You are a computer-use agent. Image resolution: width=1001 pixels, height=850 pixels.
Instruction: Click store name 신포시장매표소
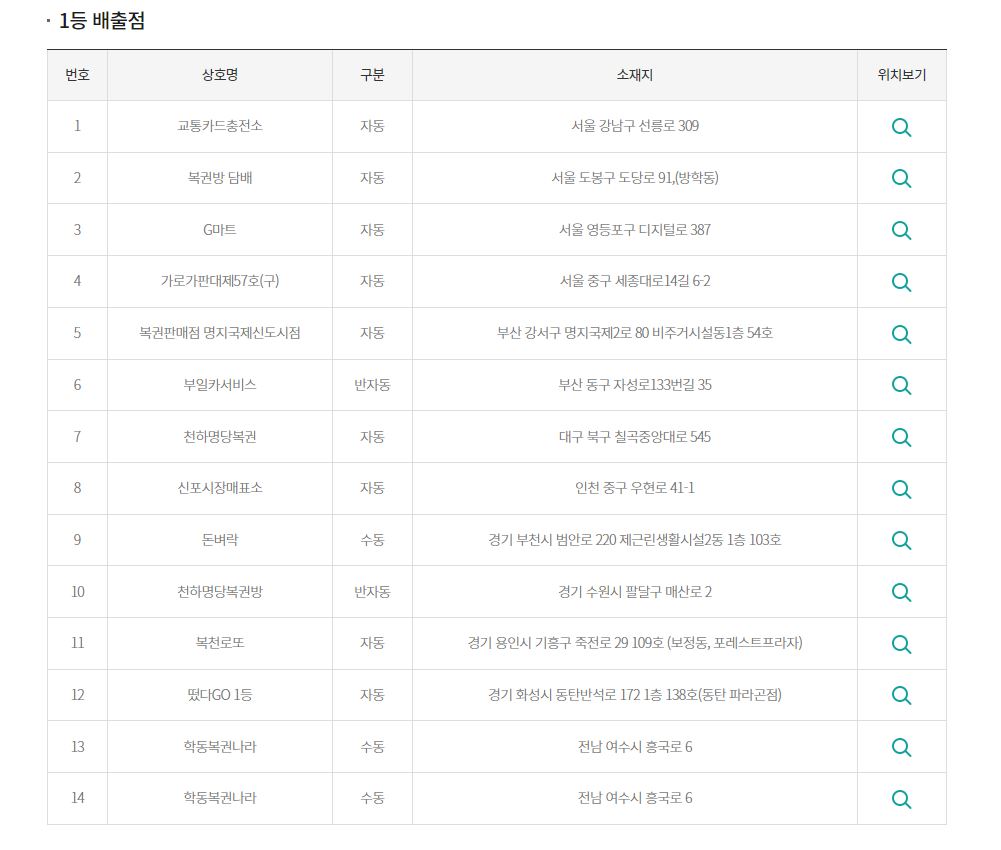point(220,488)
